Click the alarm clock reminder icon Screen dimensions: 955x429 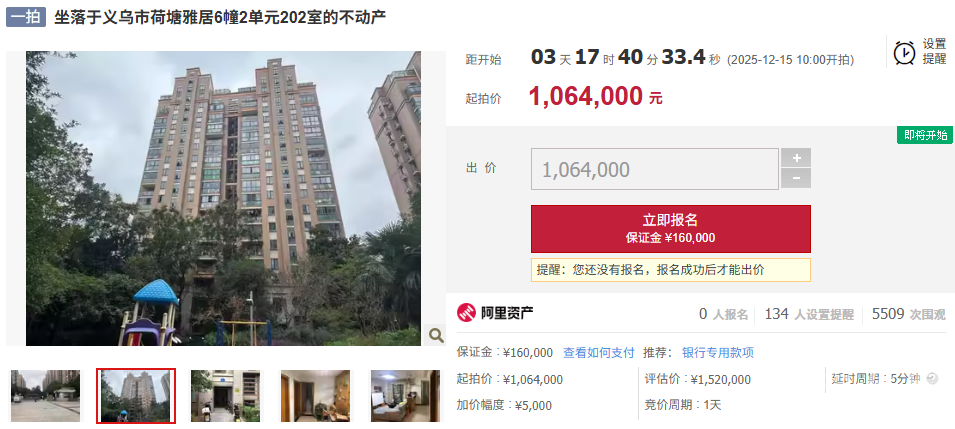pyautogui.click(x=904, y=52)
